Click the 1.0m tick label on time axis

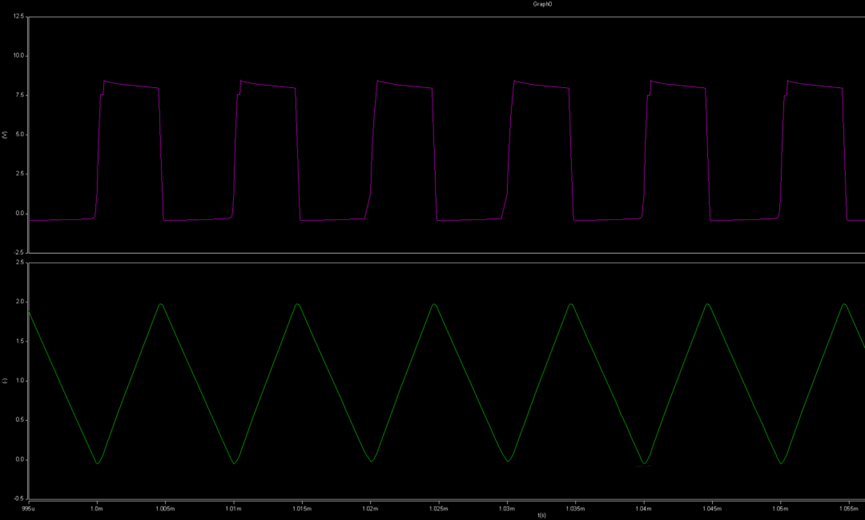pos(96,507)
